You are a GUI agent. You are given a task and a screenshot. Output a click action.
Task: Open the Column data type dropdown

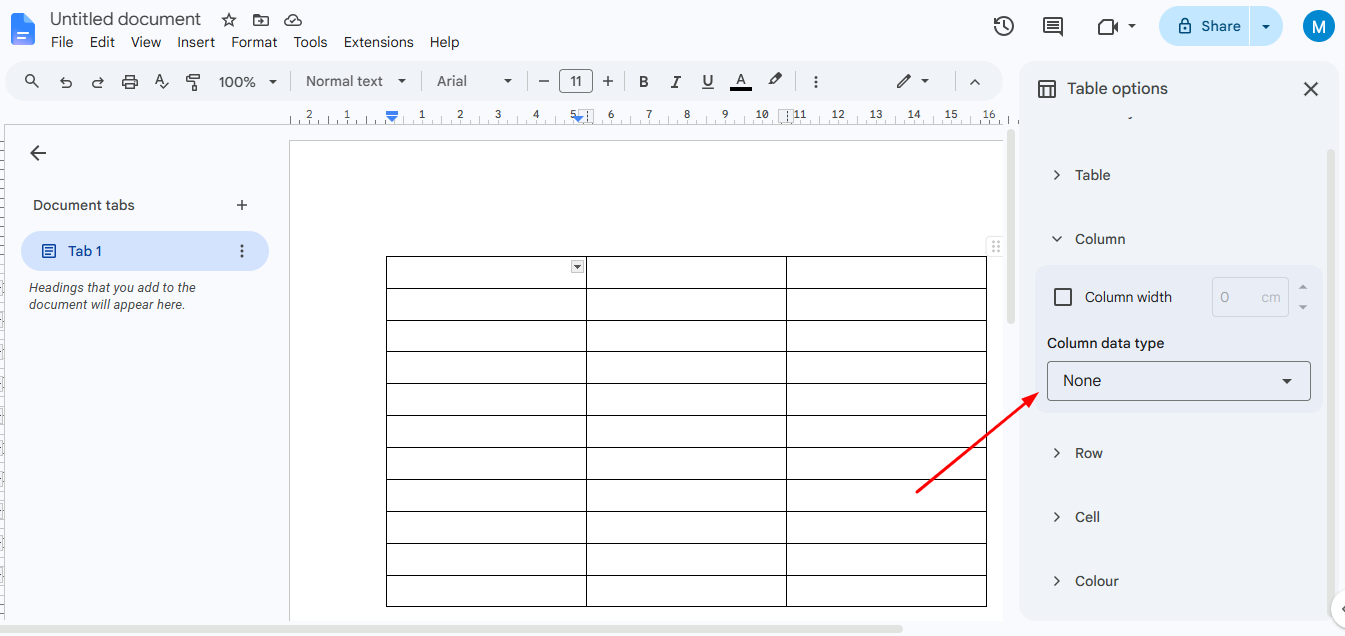tap(1179, 381)
